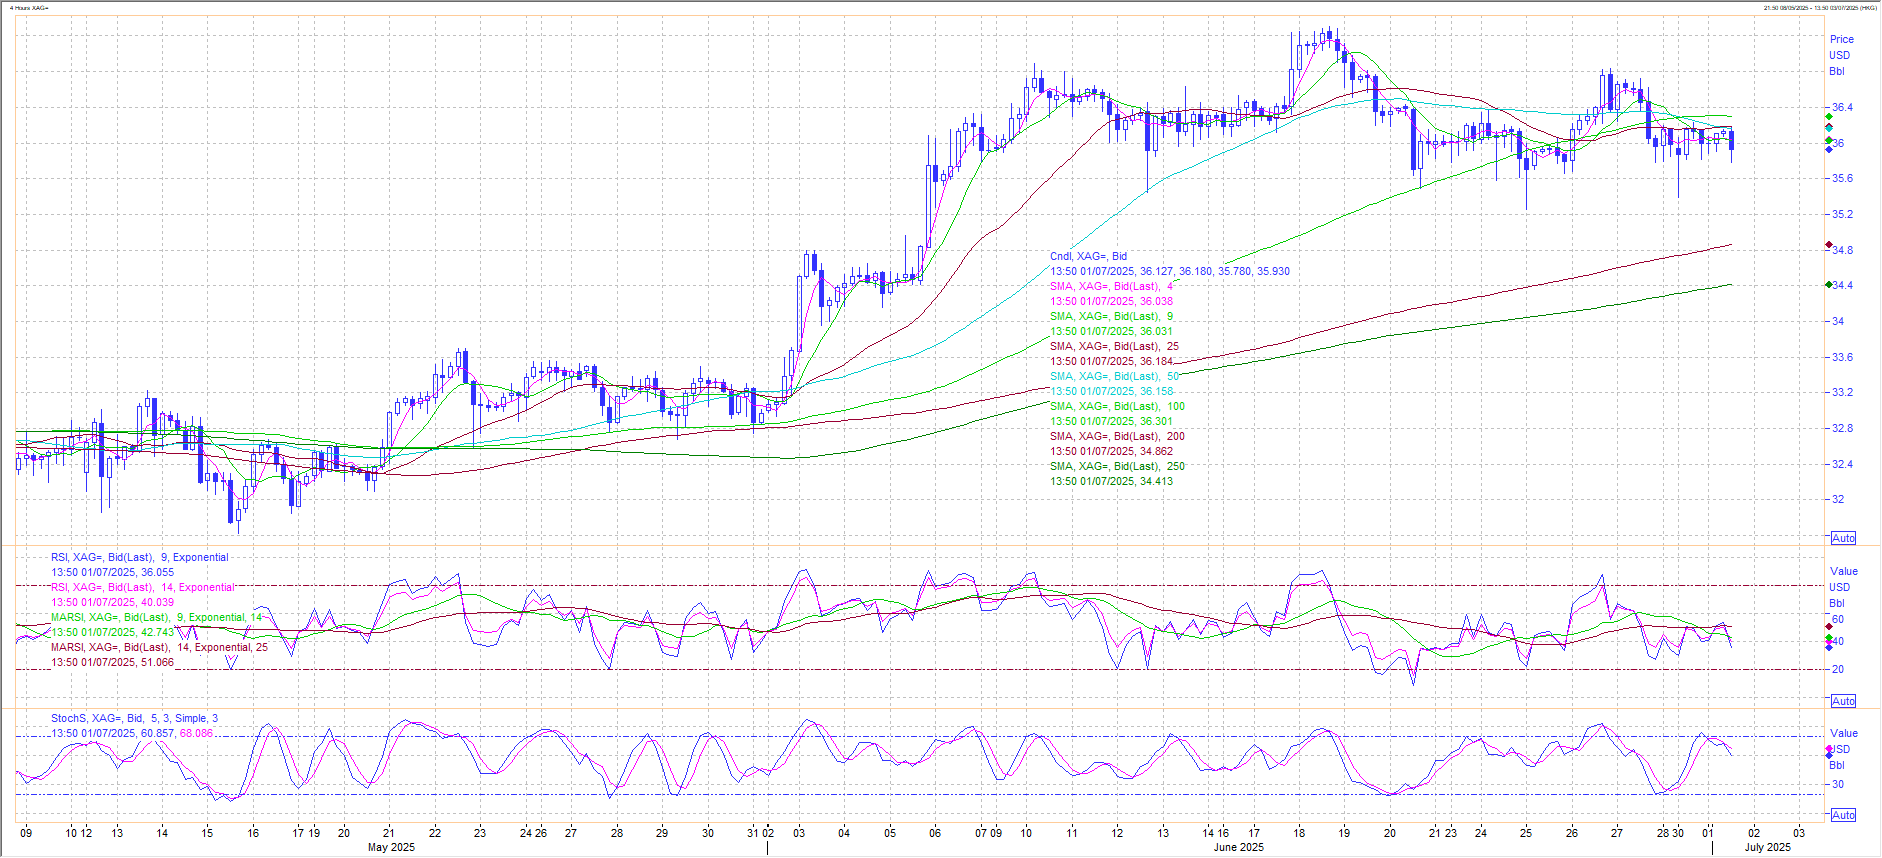
Task: Click the 'June 2025' label on the time axis
Action: [1238, 847]
